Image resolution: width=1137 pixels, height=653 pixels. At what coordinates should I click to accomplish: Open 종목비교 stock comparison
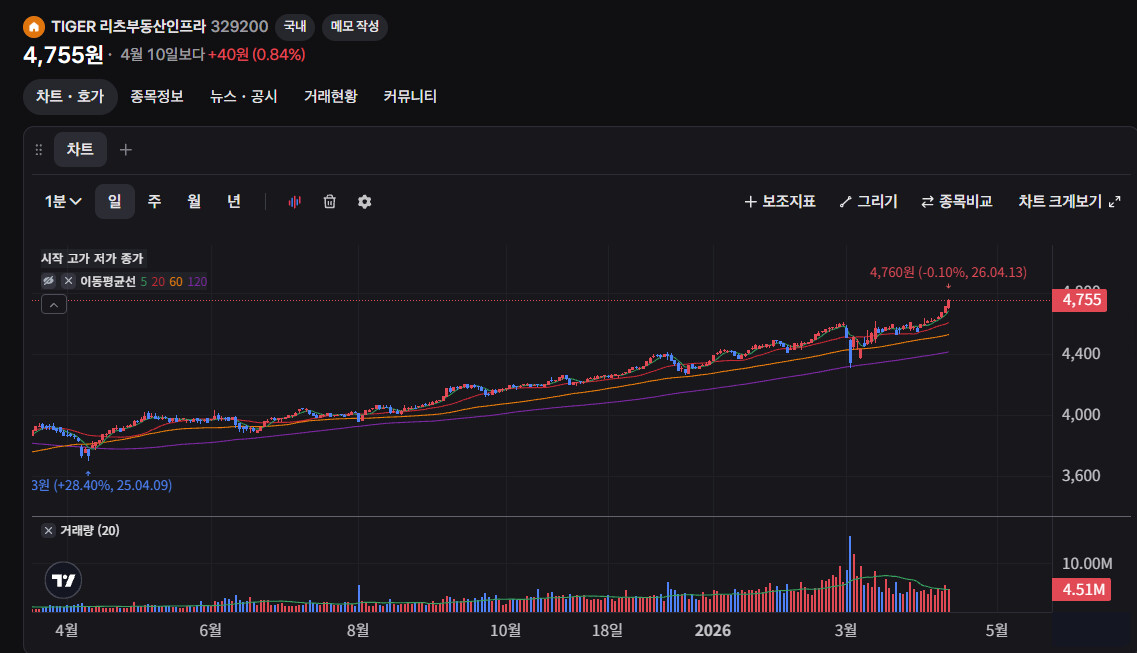tap(956, 201)
